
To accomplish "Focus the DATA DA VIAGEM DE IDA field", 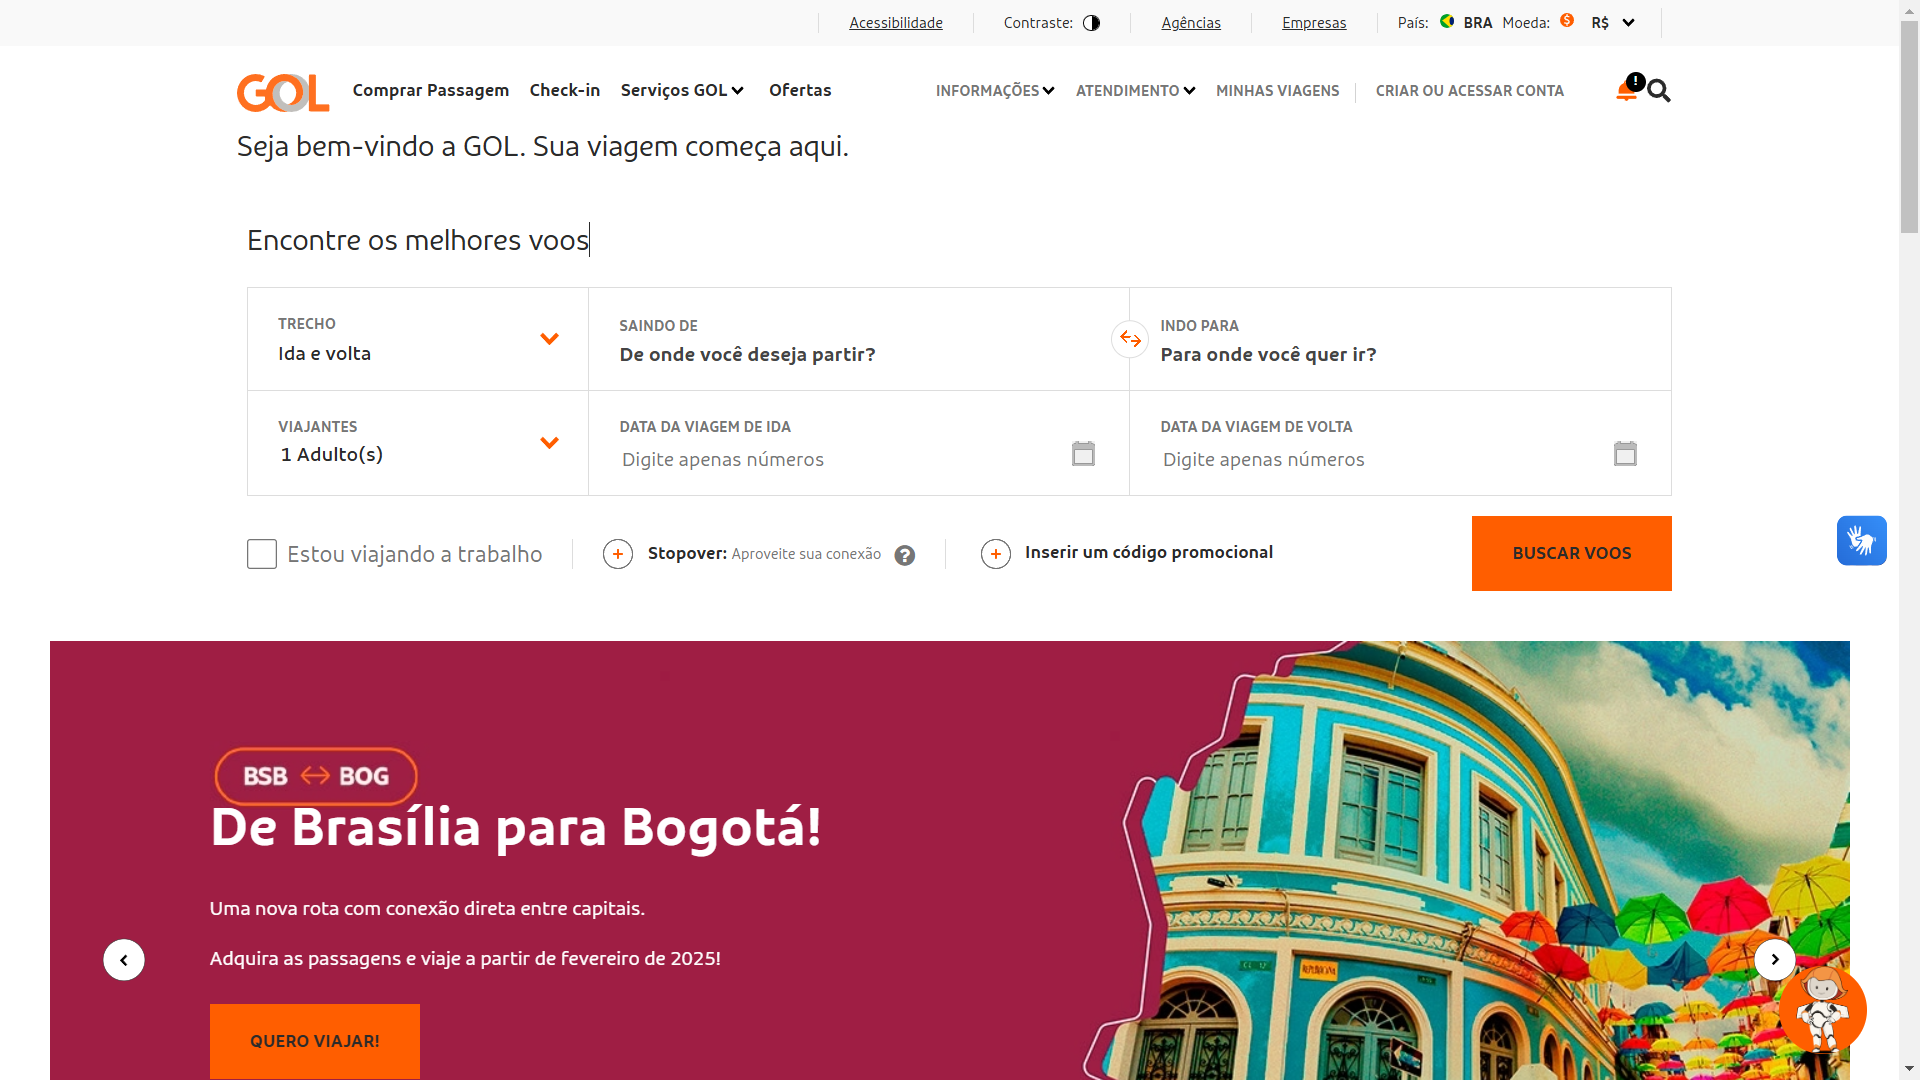I will click(859, 443).
